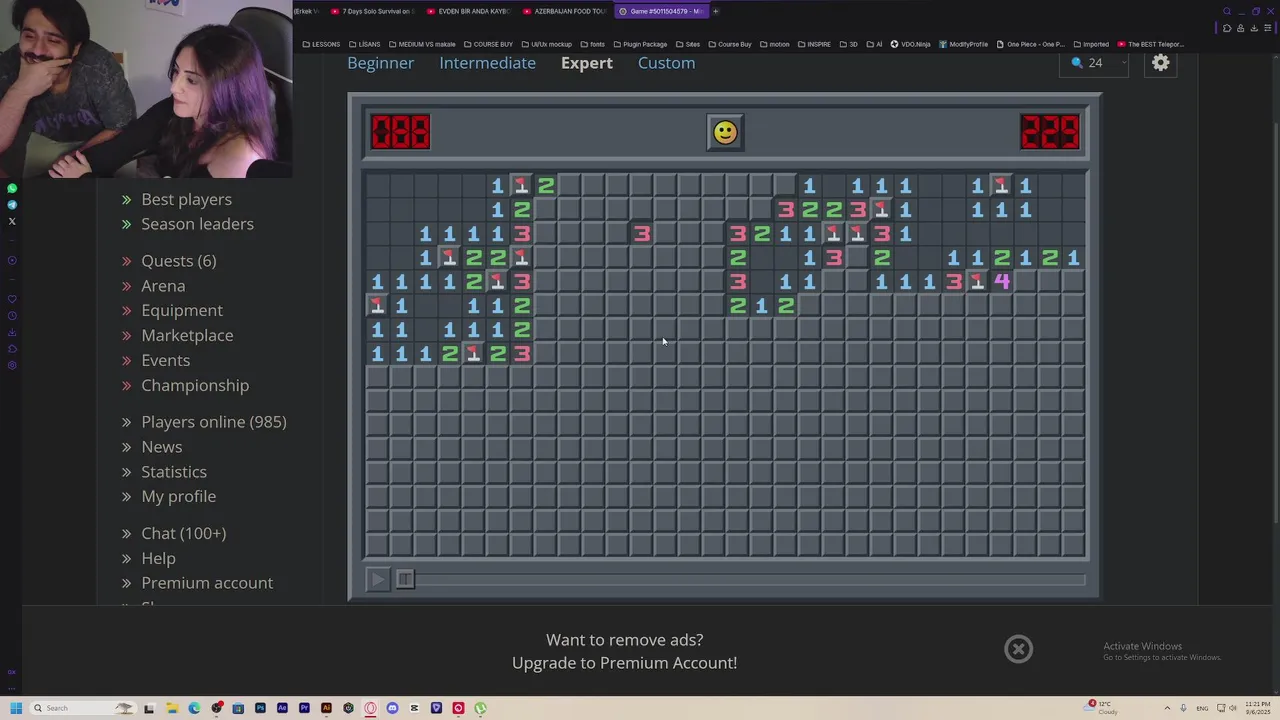Open the INSPIRE bookmark folder
The width and height of the screenshot is (1280, 720).
pos(813,44)
